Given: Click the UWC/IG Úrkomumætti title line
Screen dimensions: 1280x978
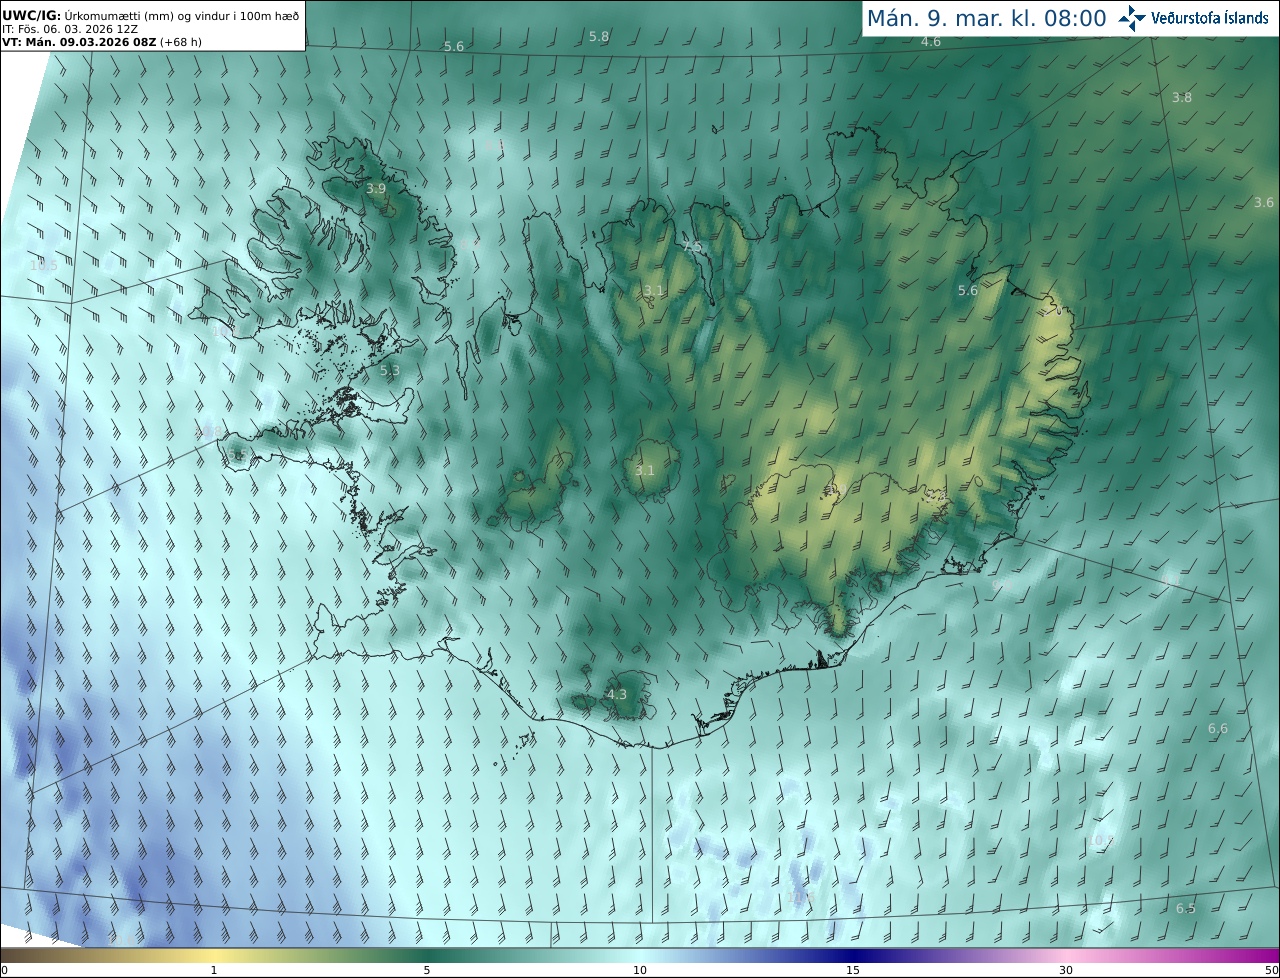Looking at the screenshot, I should click(x=151, y=15).
